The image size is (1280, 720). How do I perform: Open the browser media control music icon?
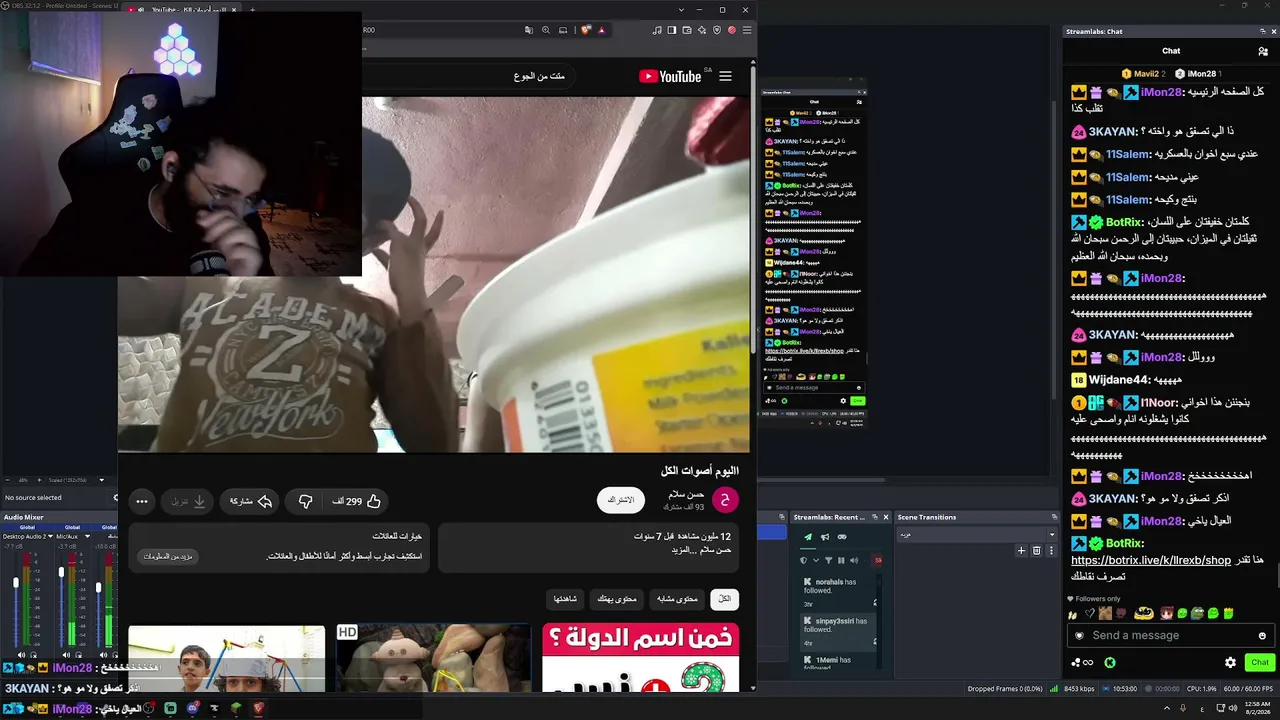[x=657, y=30]
